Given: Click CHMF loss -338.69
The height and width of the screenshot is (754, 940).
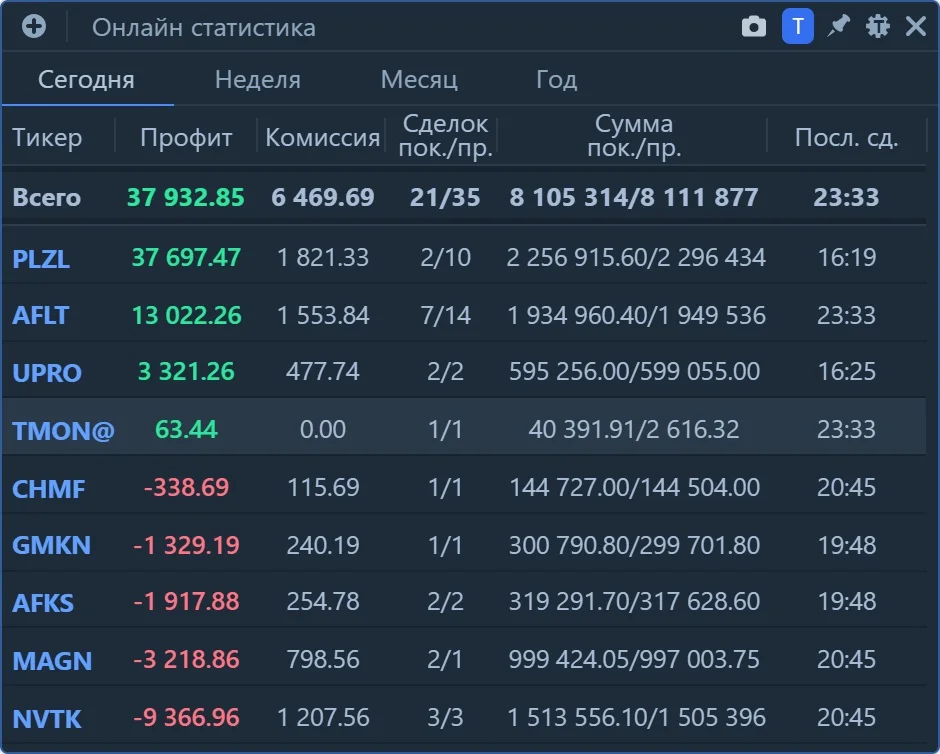Looking at the screenshot, I should coord(186,487).
